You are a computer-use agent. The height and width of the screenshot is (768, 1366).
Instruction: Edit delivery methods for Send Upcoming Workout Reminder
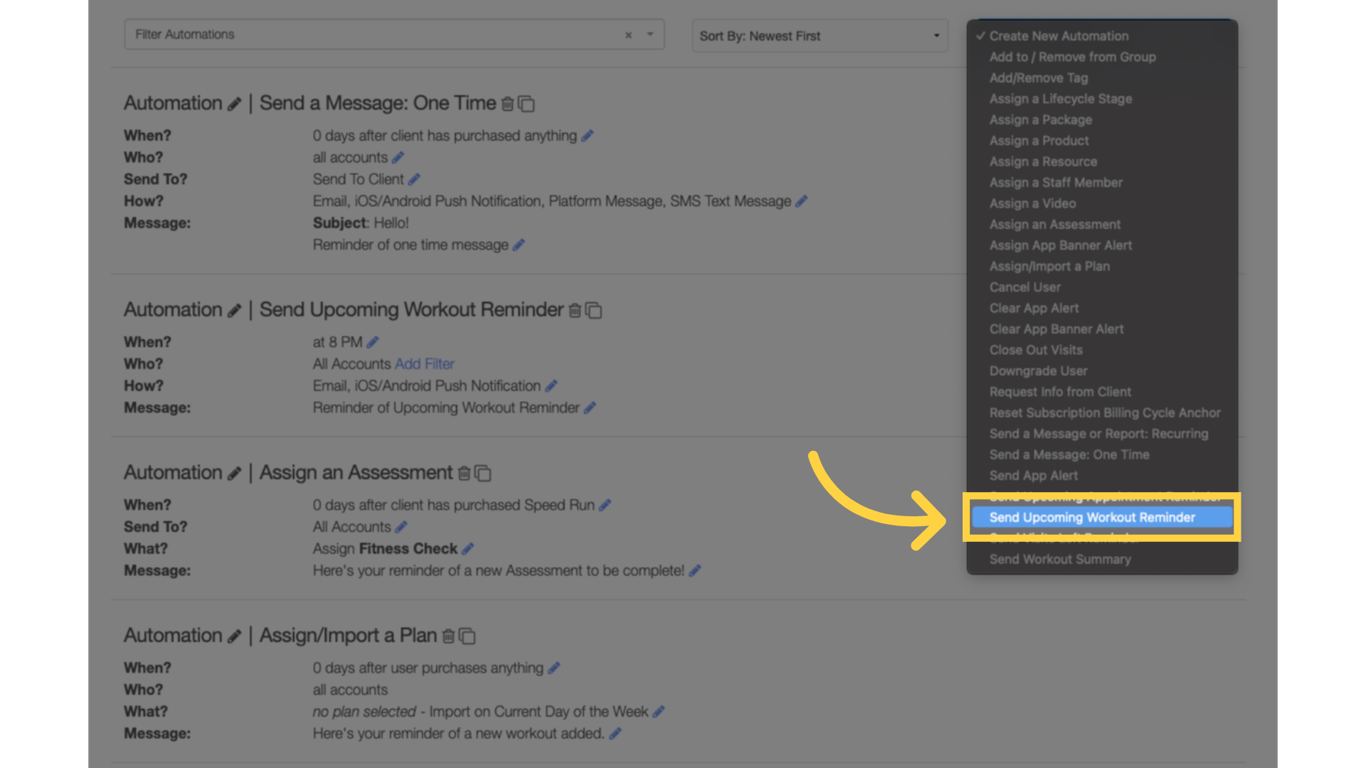551,385
